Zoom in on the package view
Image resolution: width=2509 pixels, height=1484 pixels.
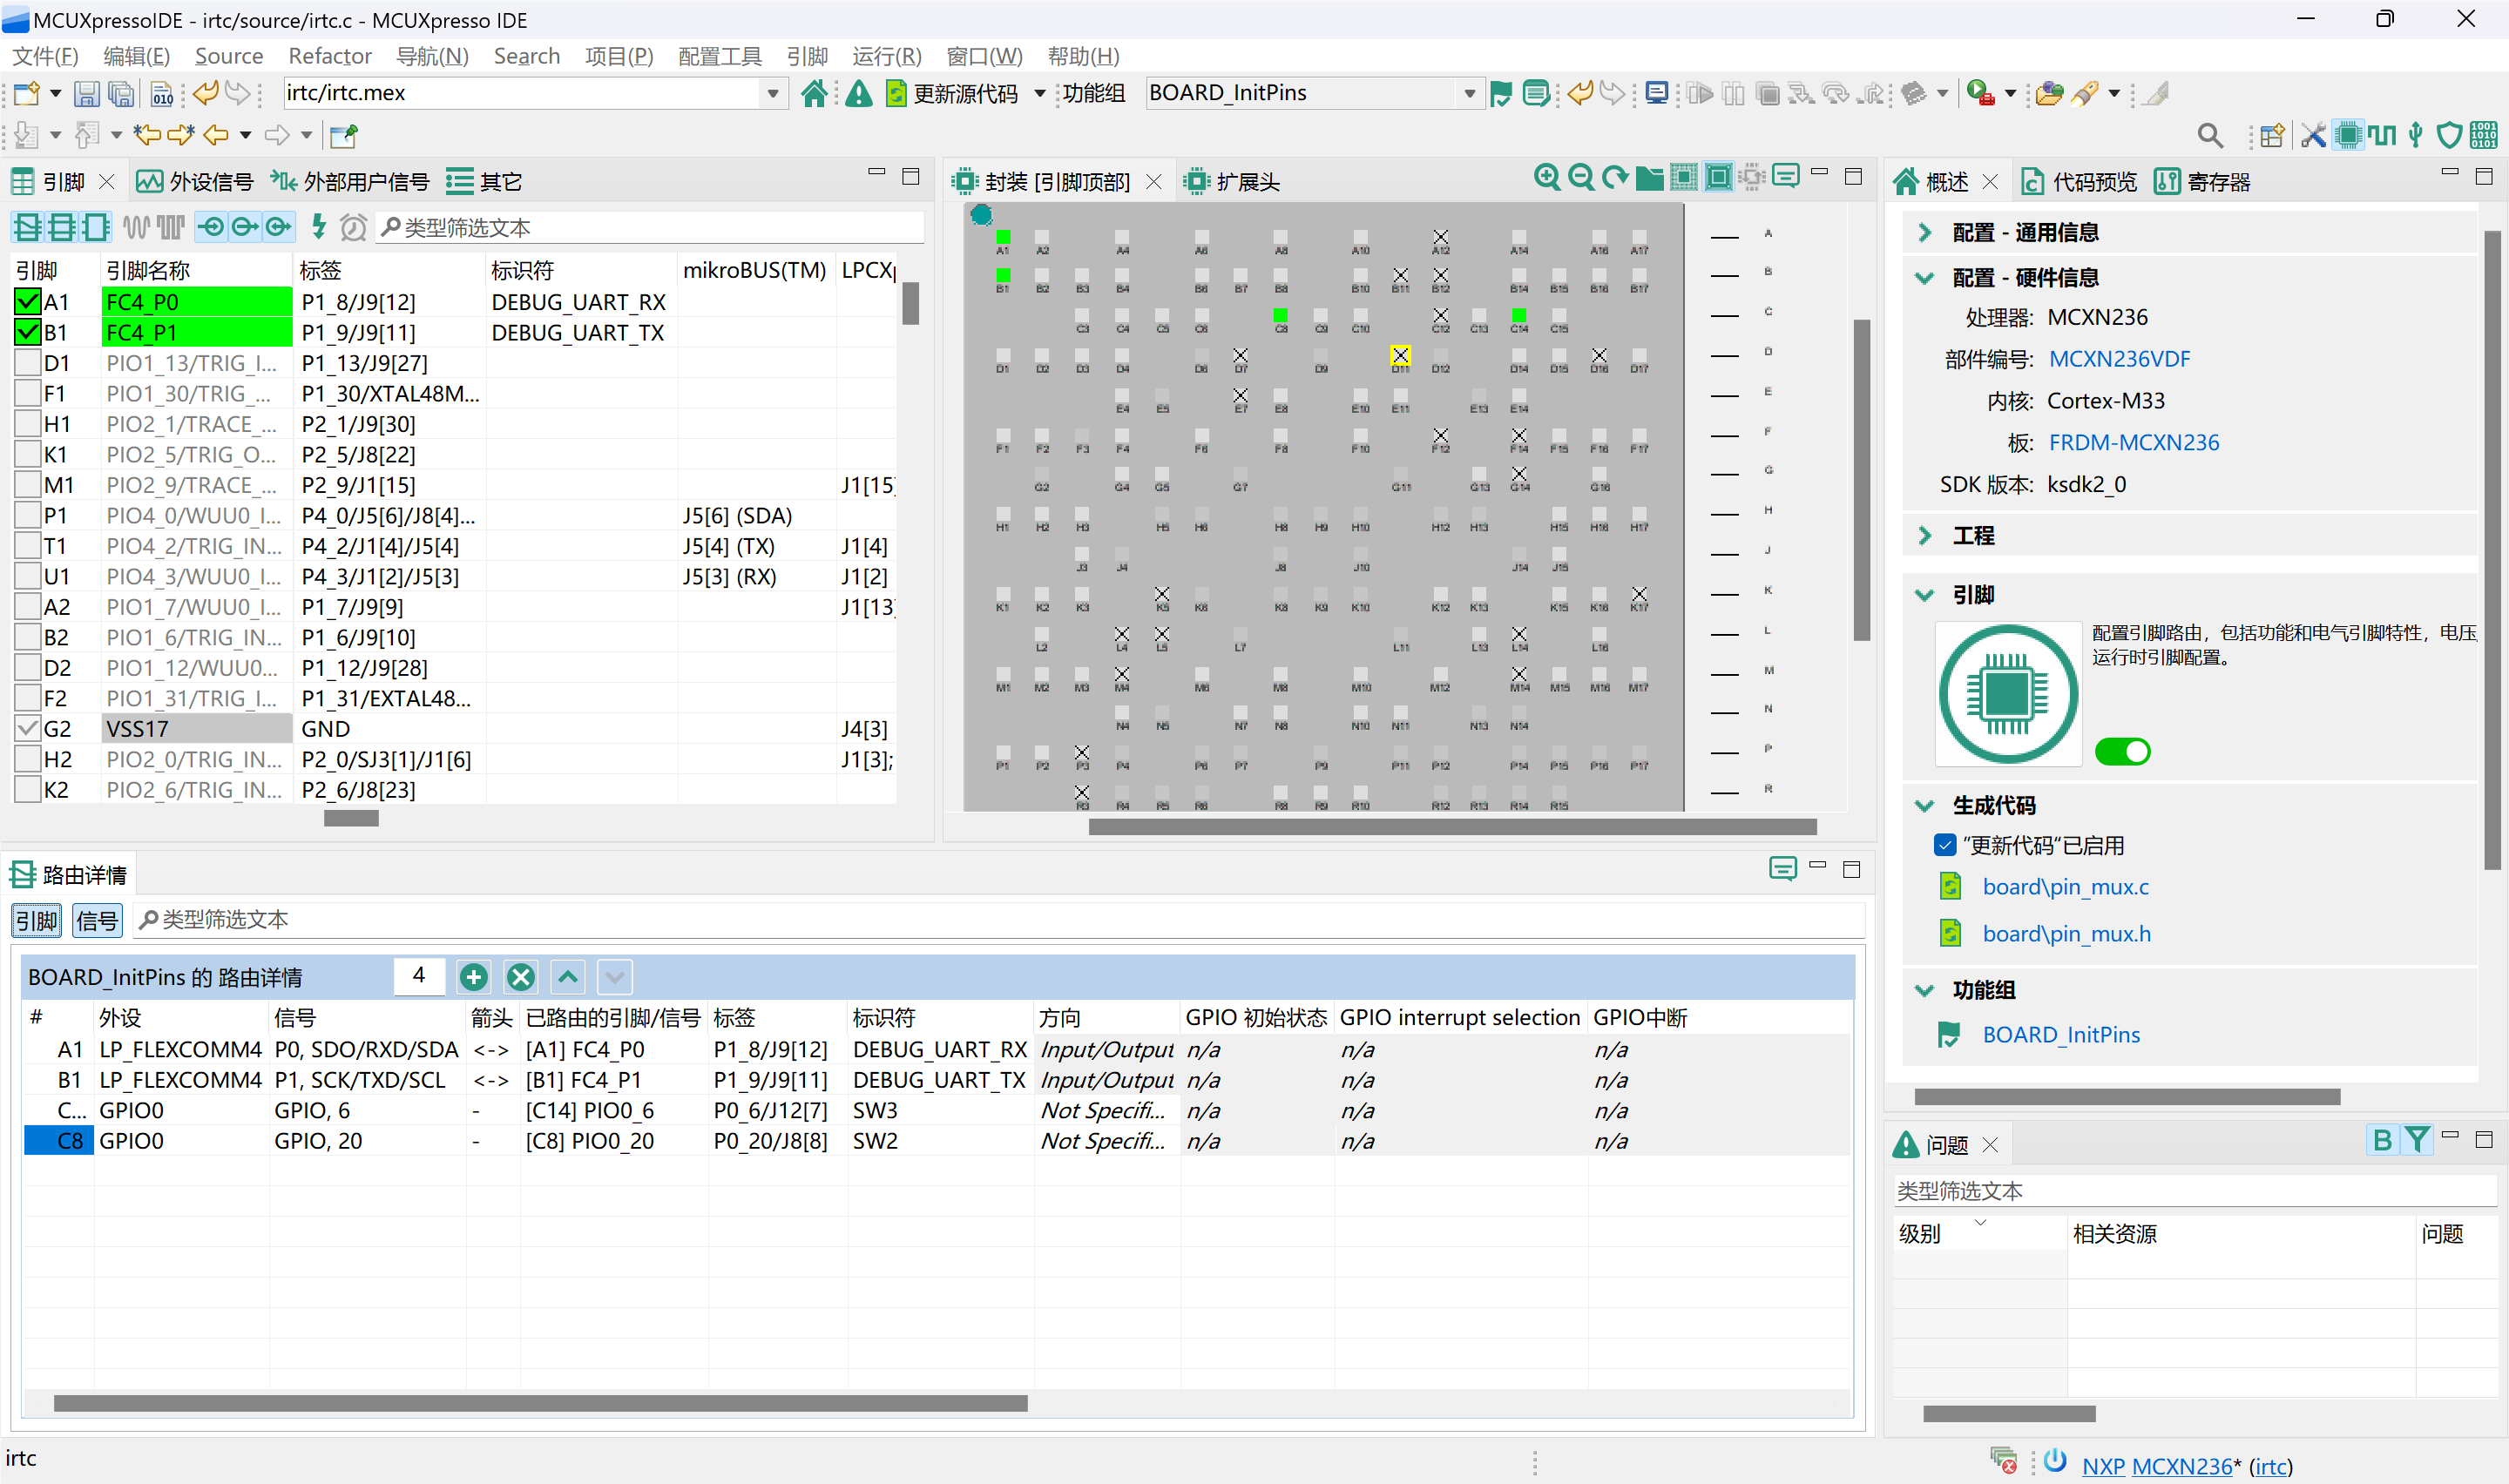pos(1546,178)
